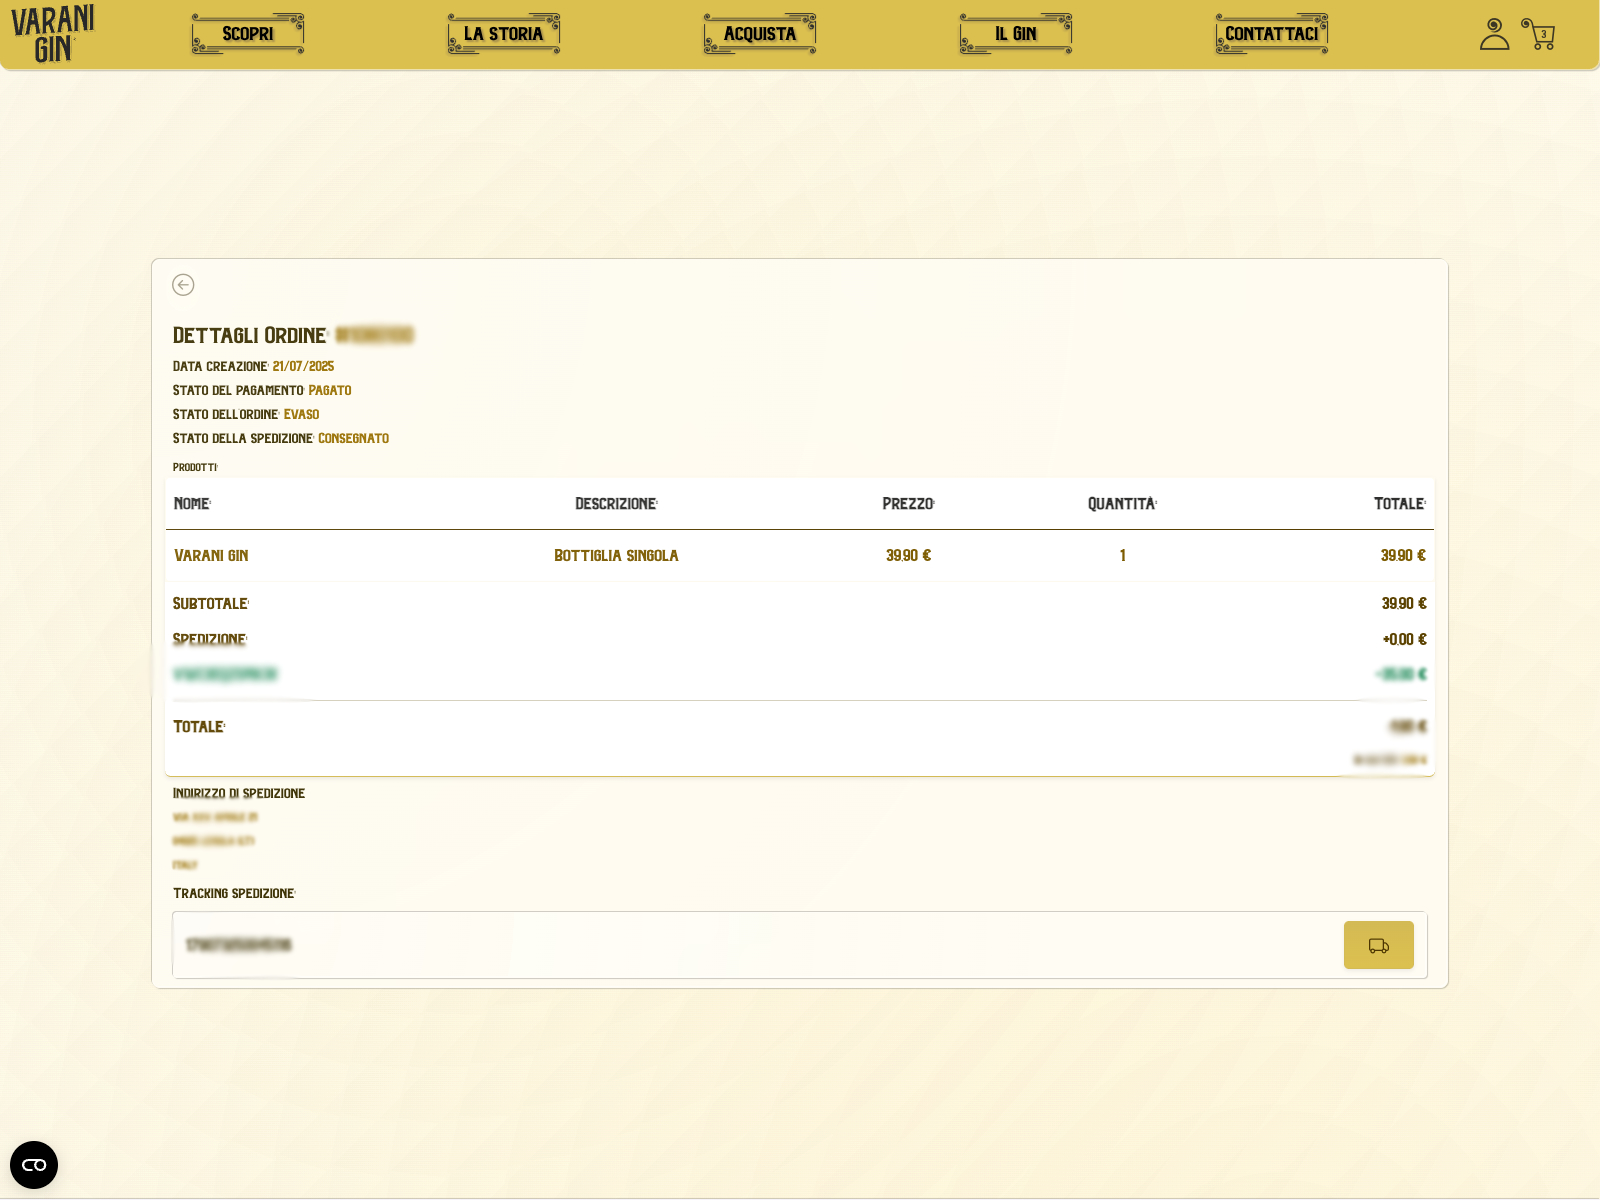Click the truck tracking button

pyautogui.click(x=1378, y=945)
